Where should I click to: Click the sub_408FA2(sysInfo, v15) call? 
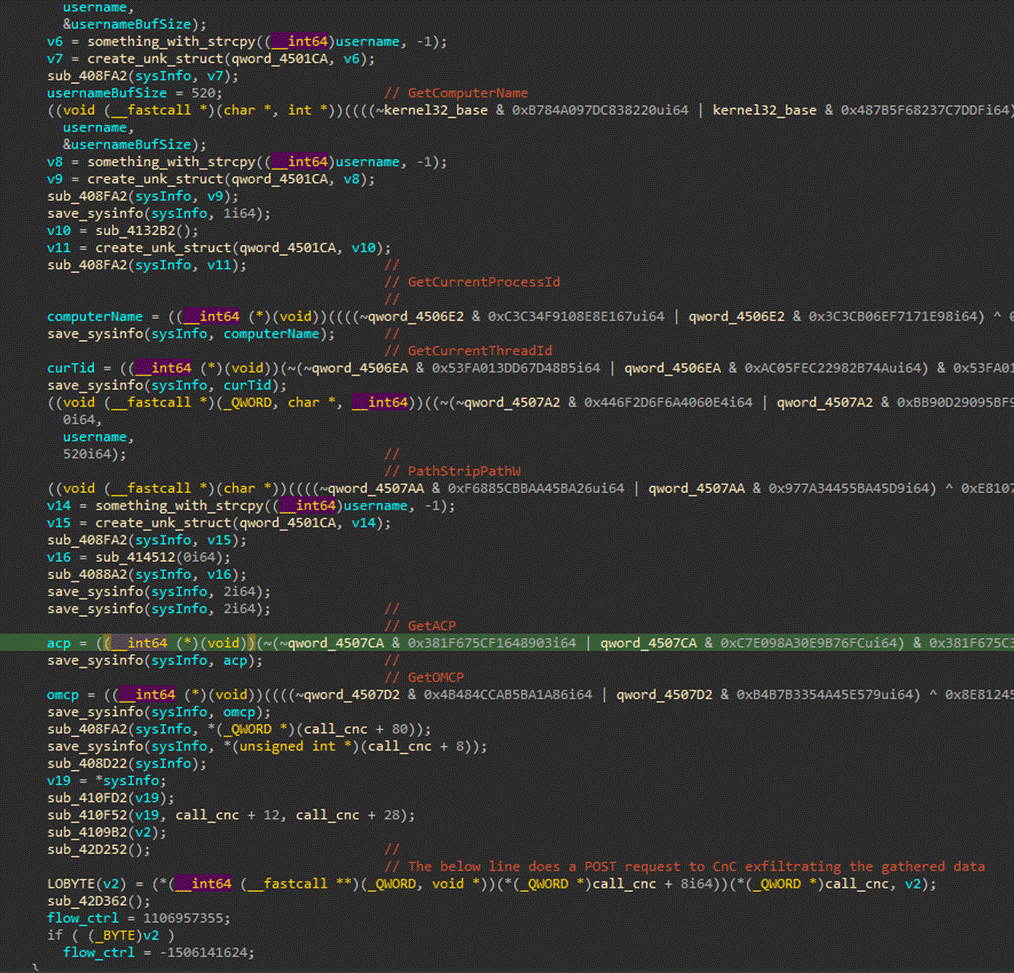pyautogui.click(x=147, y=540)
